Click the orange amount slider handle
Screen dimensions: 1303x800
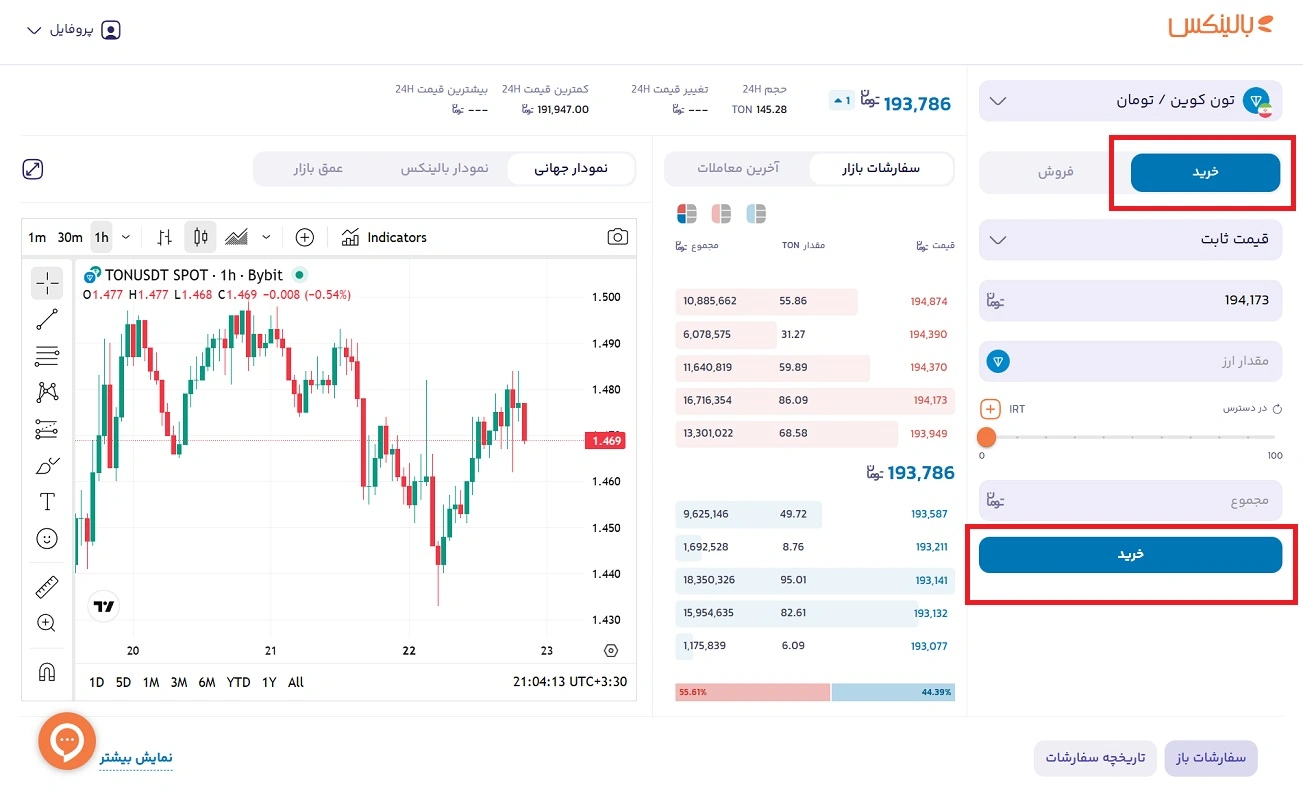tap(987, 437)
